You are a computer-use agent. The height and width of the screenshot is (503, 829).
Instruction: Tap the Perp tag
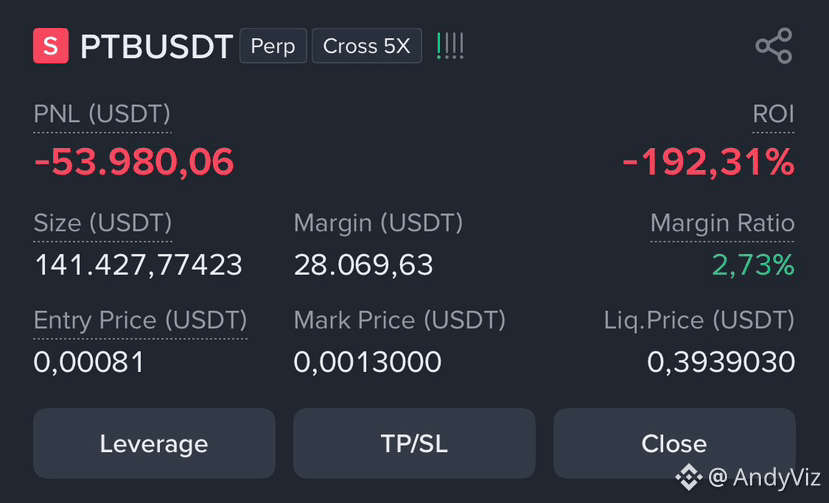[273, 46]
